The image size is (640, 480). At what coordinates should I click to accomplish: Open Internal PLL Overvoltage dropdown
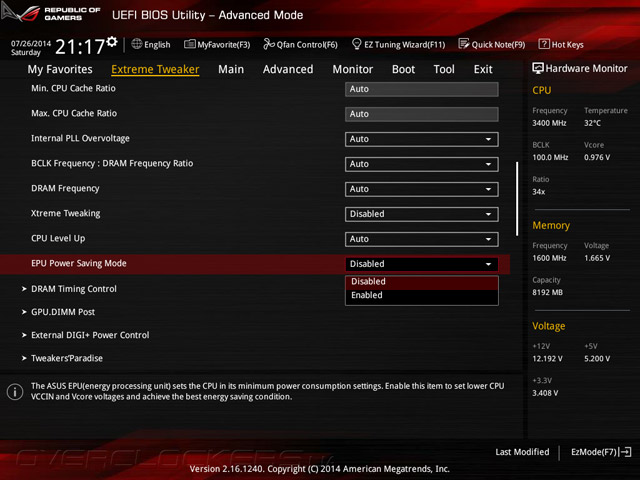pyautogui.click(x=422, y=139)
